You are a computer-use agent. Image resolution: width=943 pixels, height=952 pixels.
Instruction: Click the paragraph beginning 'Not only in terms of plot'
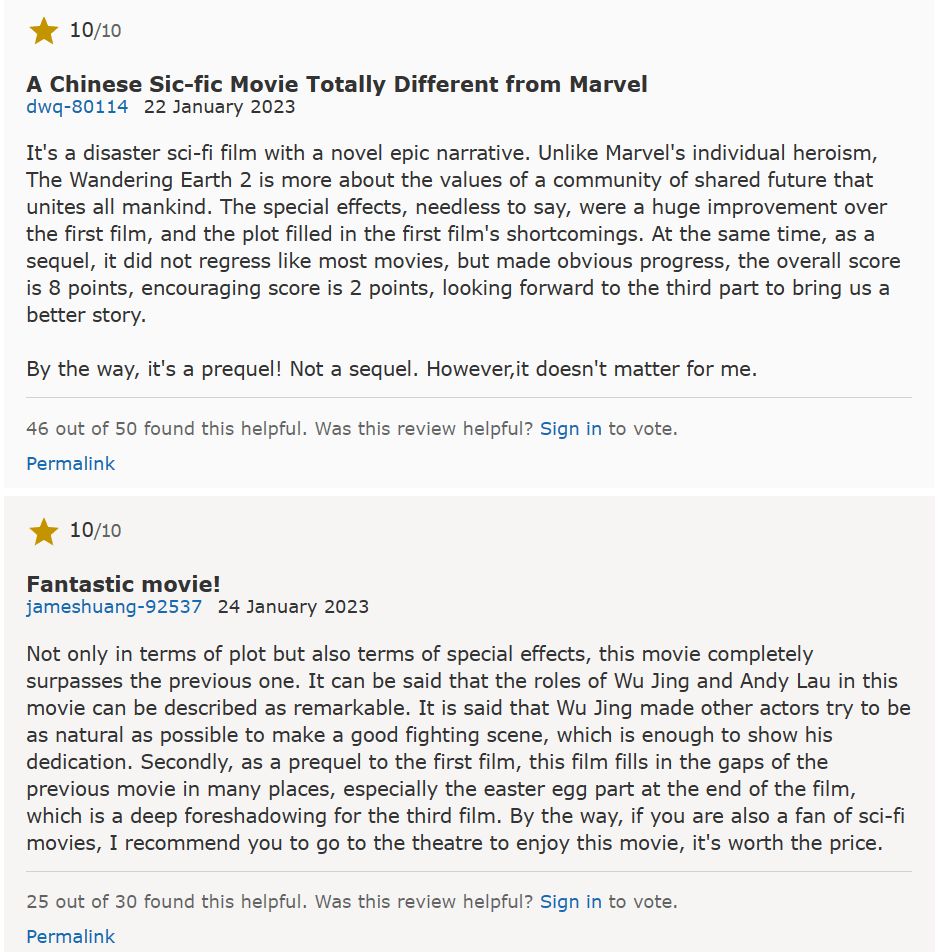pyautogui.click(x=468, y=749)
